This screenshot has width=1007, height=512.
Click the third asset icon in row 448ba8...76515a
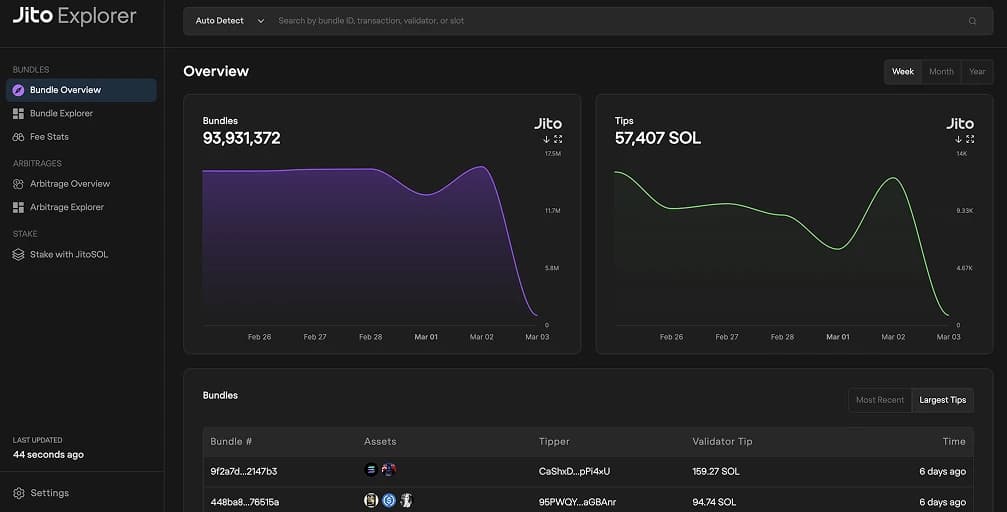[x=406, y=500]
